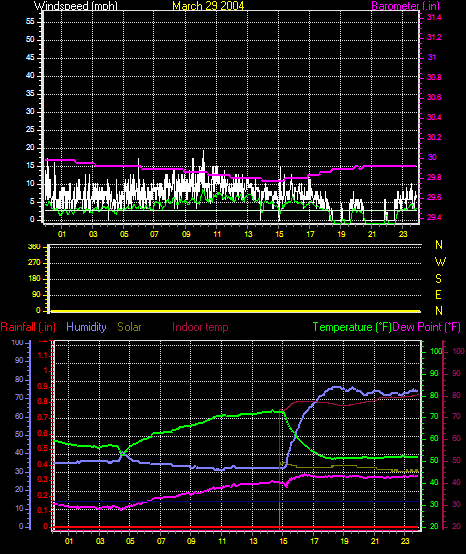
Task: Select the Humidity legend label
Action: pyautogui.click(x=86, y=327)
